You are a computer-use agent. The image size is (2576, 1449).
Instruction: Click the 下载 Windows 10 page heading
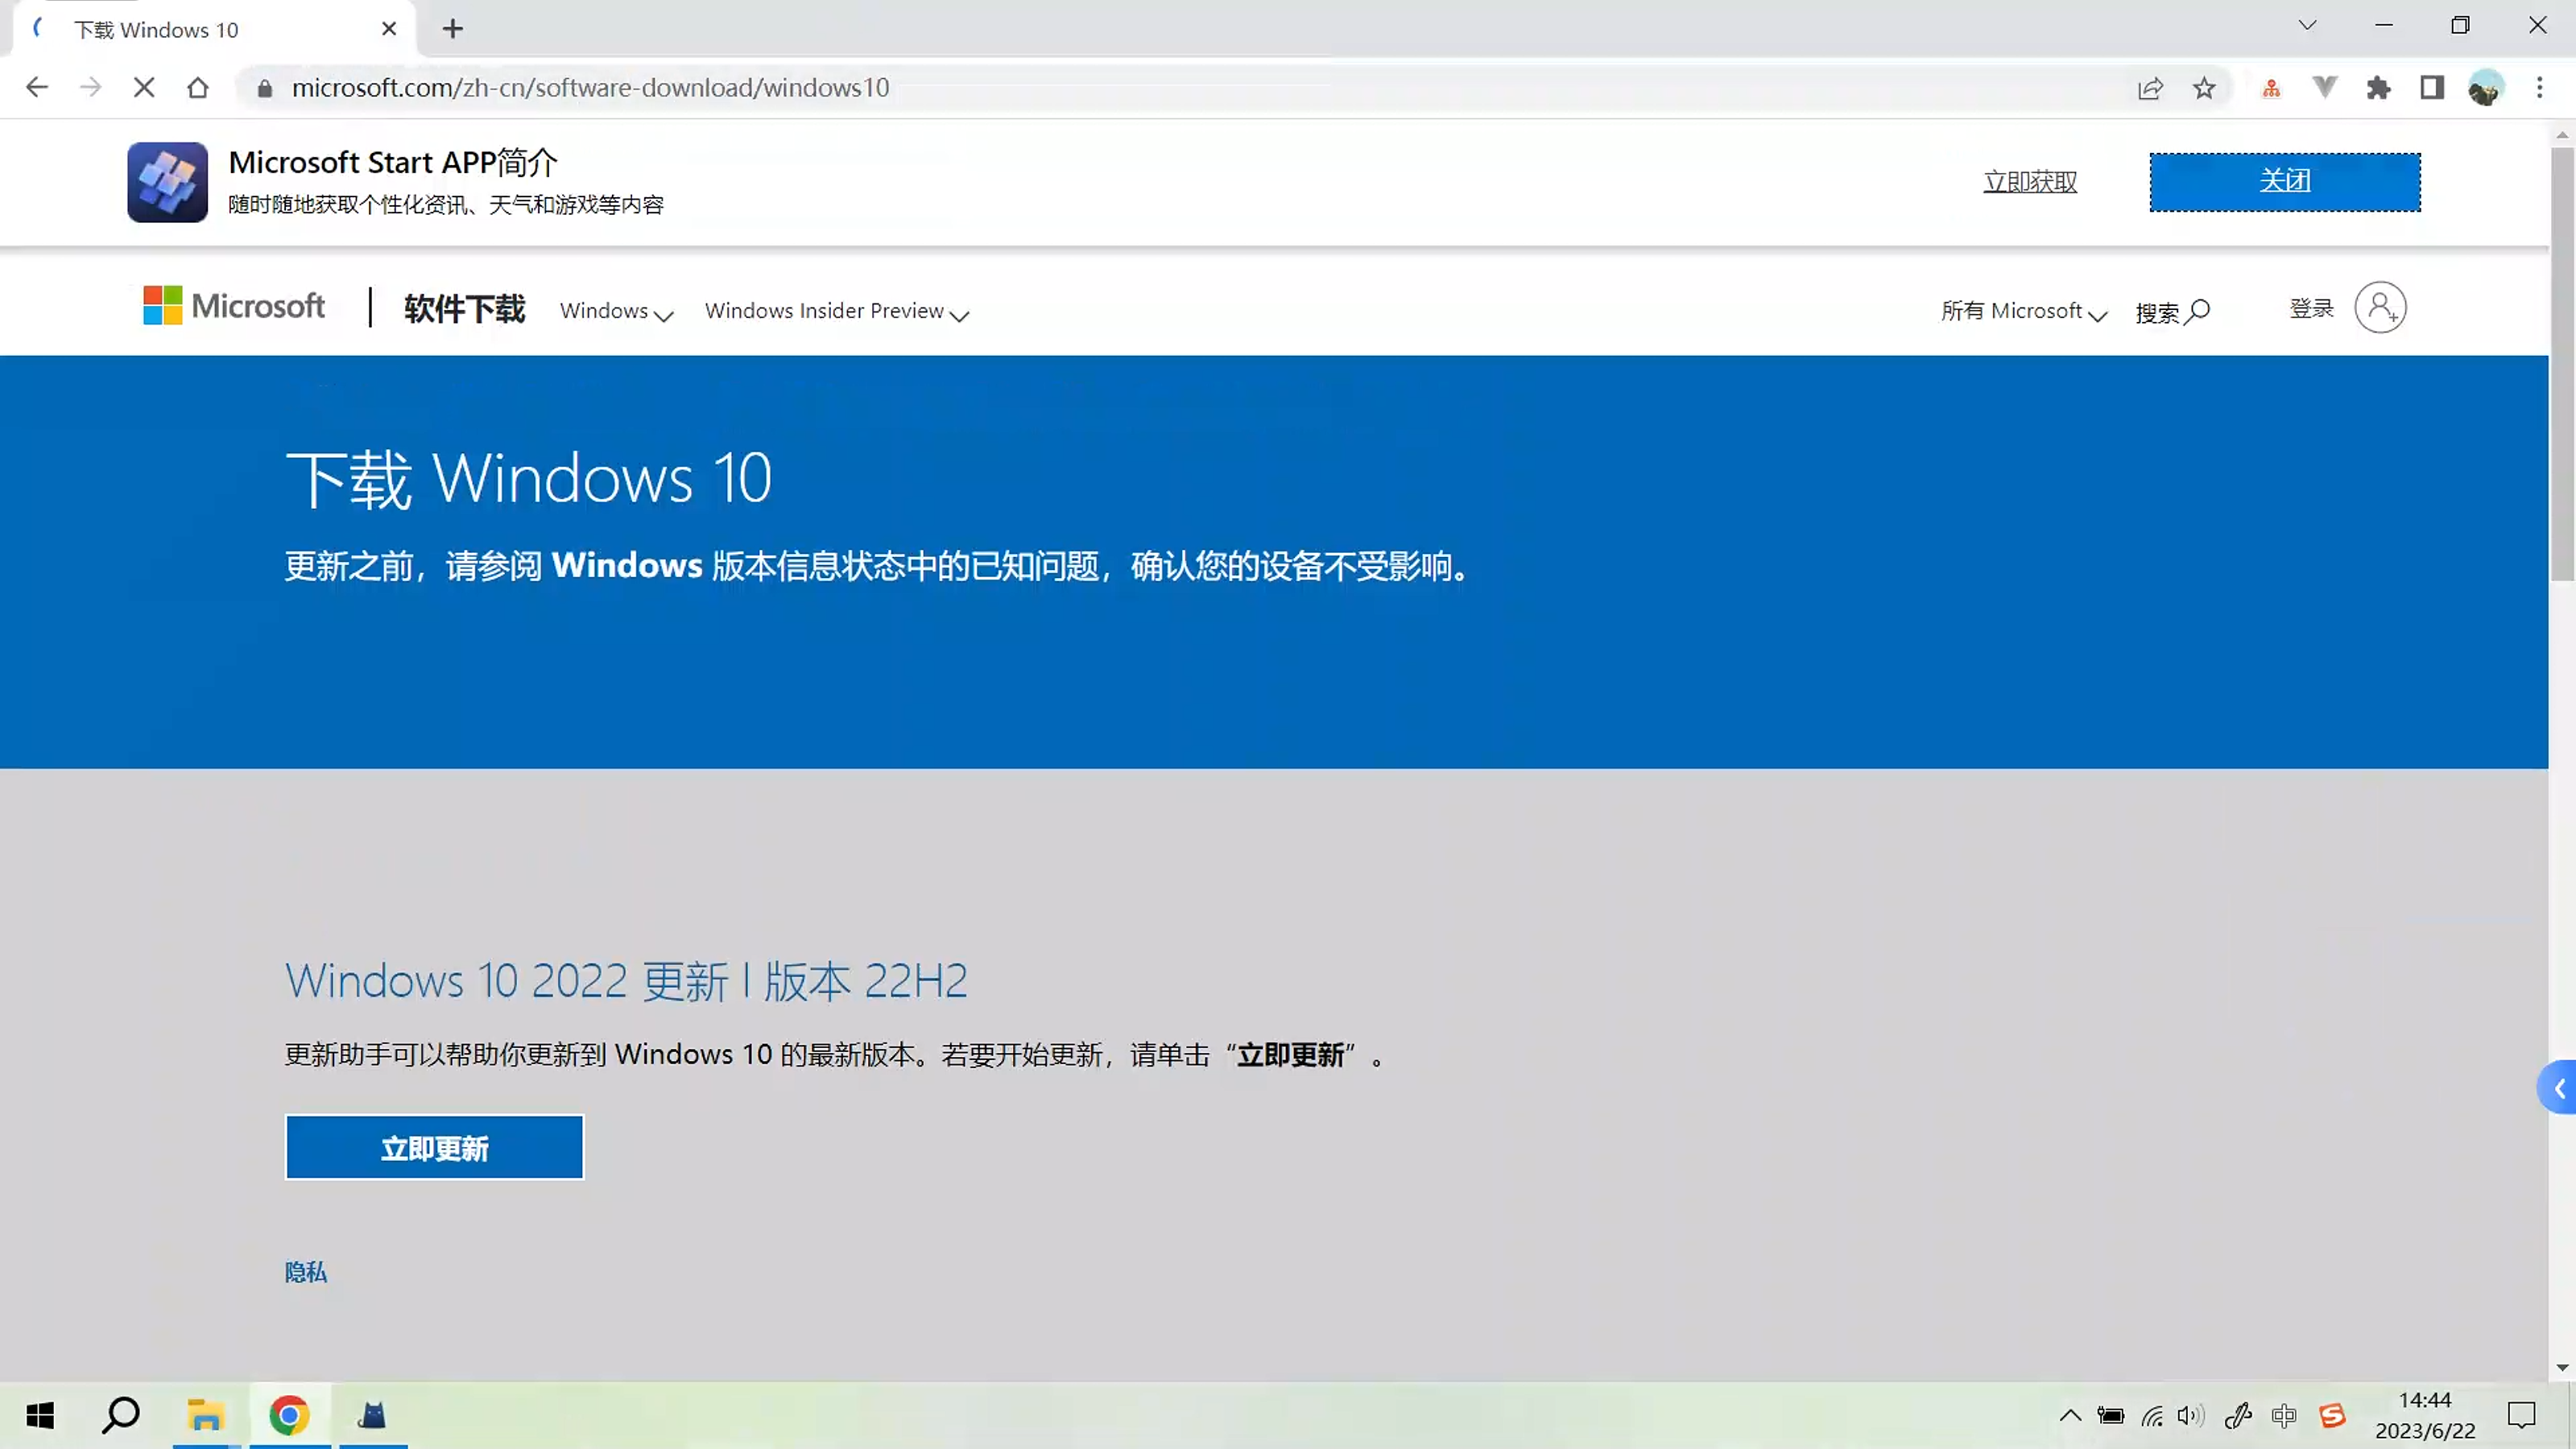pyautogui.click(x=528, y=478)
